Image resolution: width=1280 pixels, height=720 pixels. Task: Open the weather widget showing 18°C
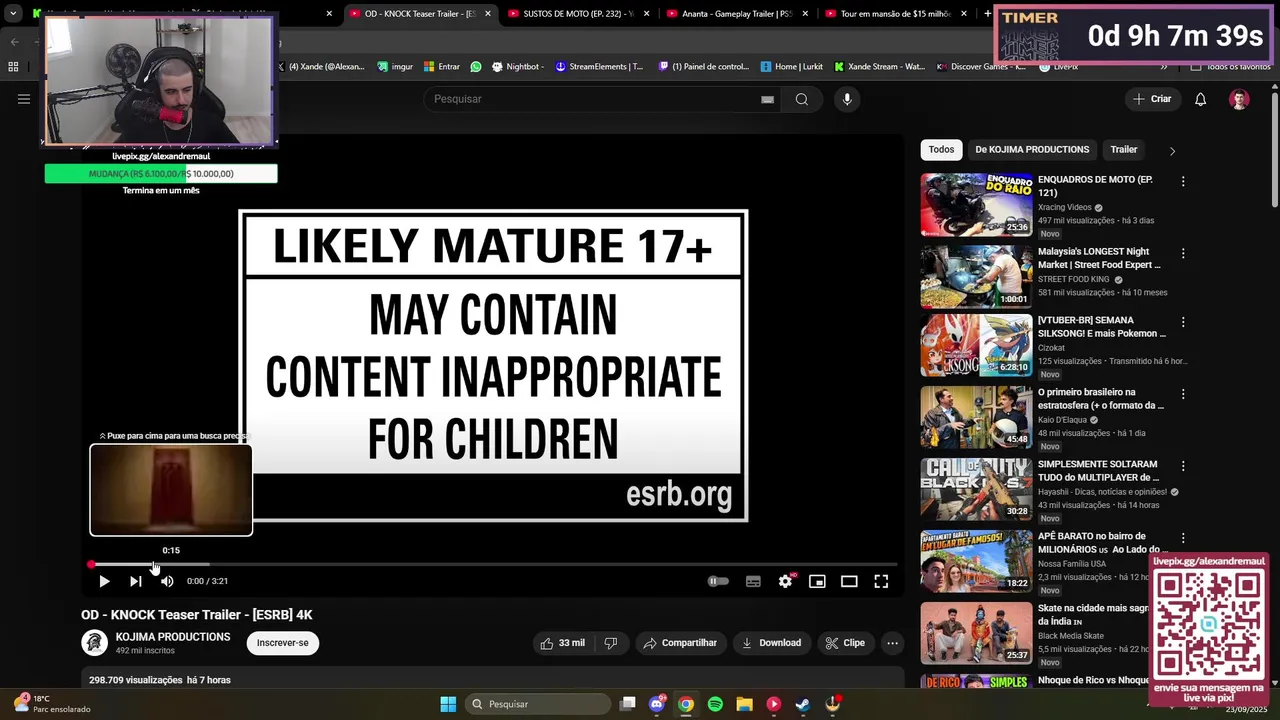(52, 704)
